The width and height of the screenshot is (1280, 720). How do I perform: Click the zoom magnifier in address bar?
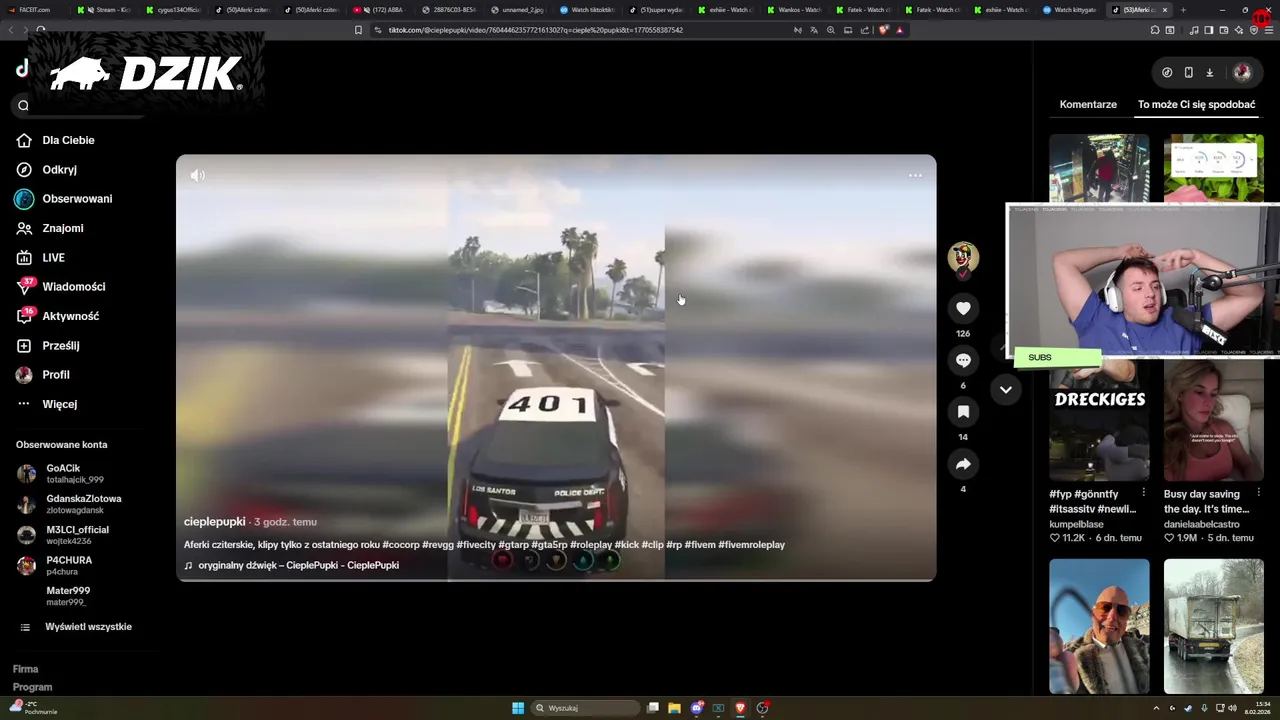(x=830, y=30)
